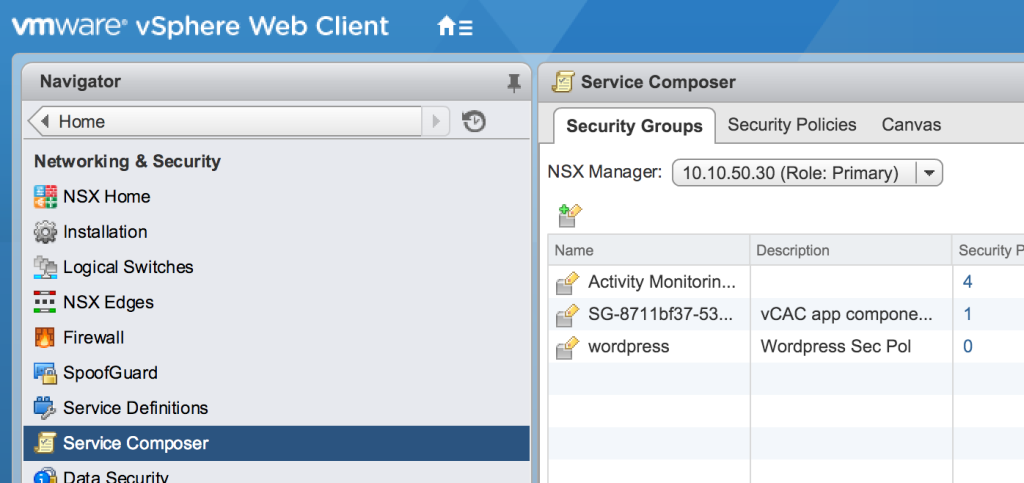Pin the Navigator panel
Screen dimensions: 1024x483
tap(514, 82)
